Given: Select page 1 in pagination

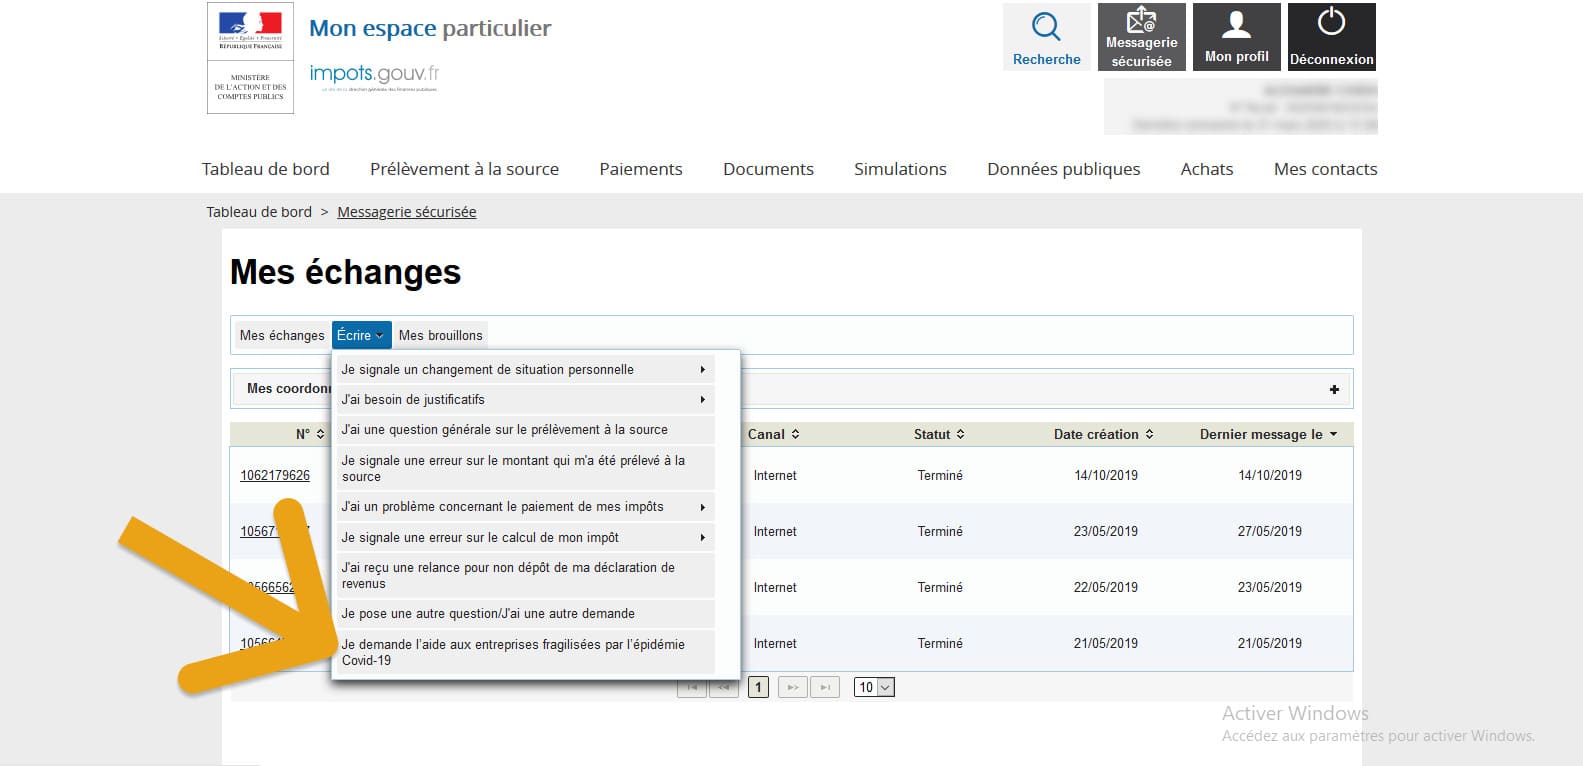Looking at the screenshot, I should (x=759, y=687).
